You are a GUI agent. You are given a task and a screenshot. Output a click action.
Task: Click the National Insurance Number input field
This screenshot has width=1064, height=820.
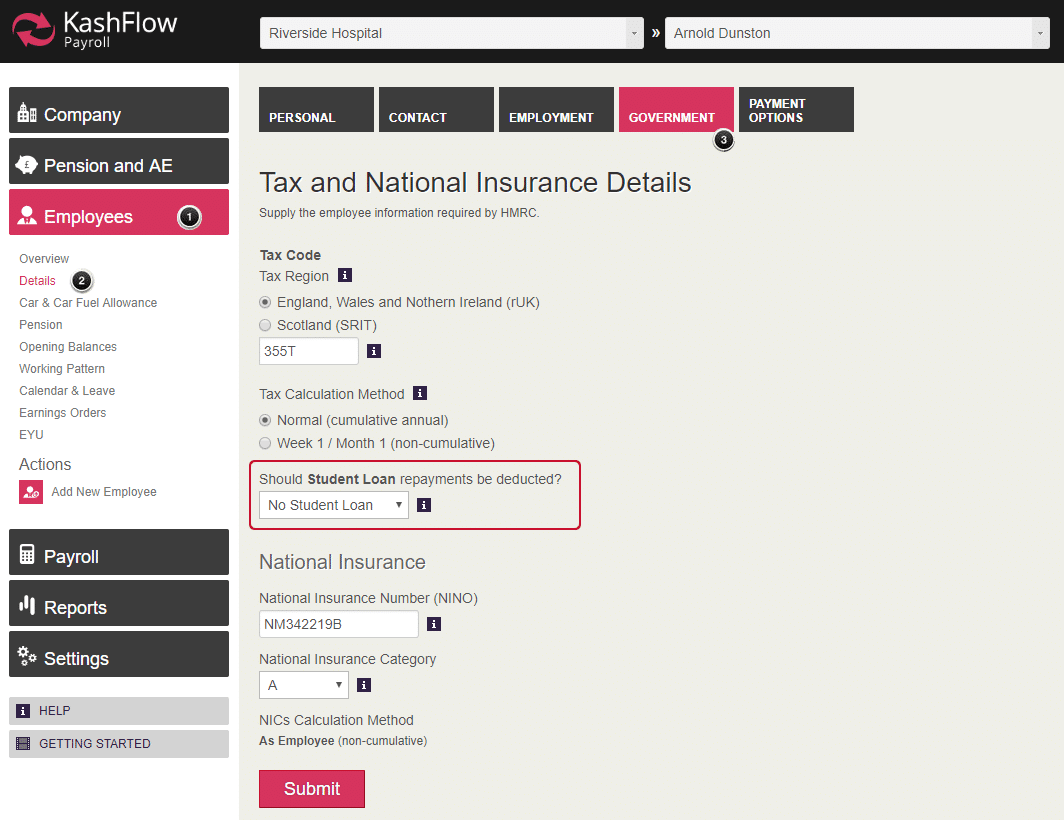pyautogui.click(x=338, y=624)
